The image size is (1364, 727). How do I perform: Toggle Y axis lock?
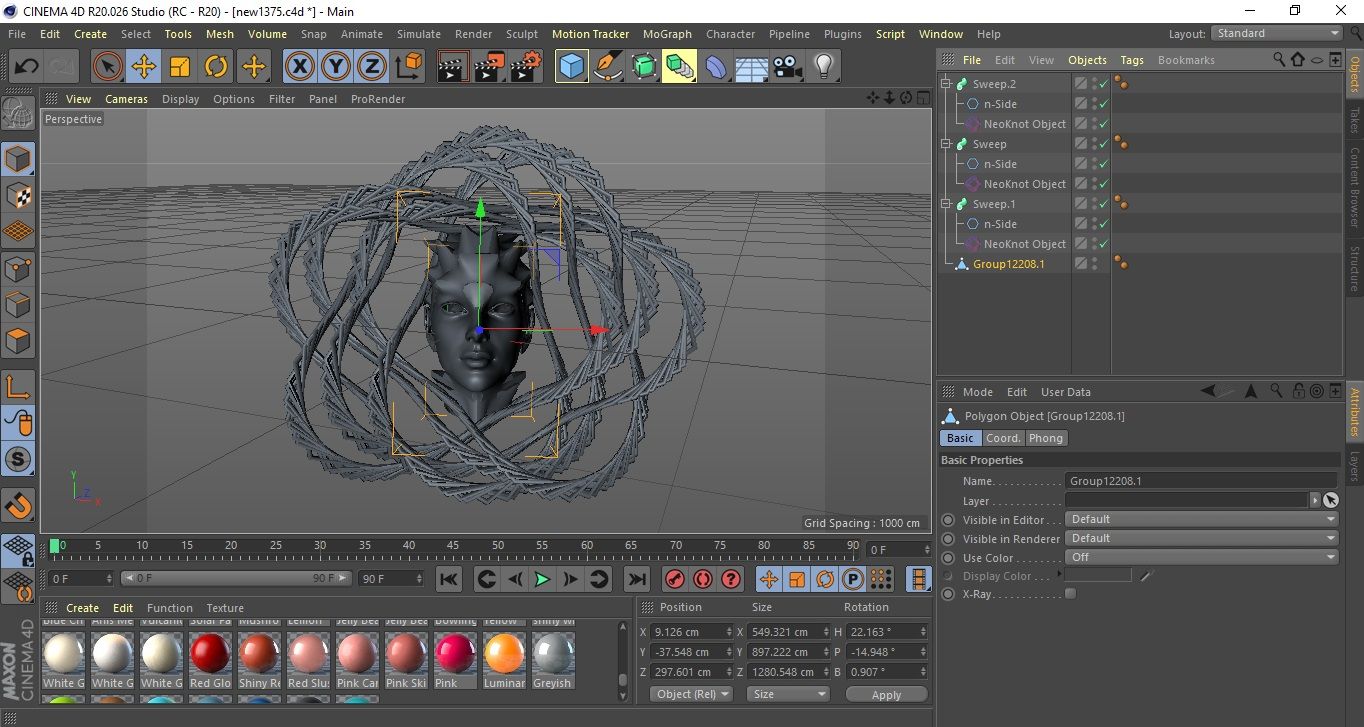tap(335, 67)
